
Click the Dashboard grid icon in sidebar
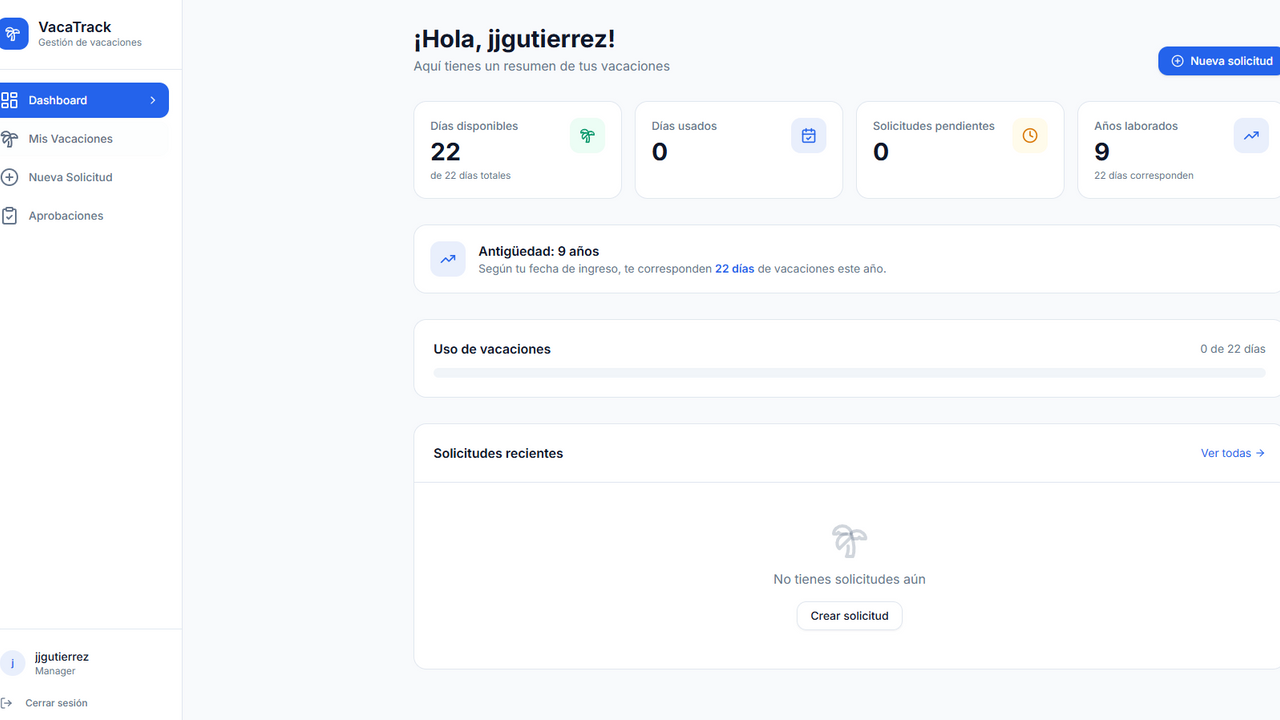[9, 100]
